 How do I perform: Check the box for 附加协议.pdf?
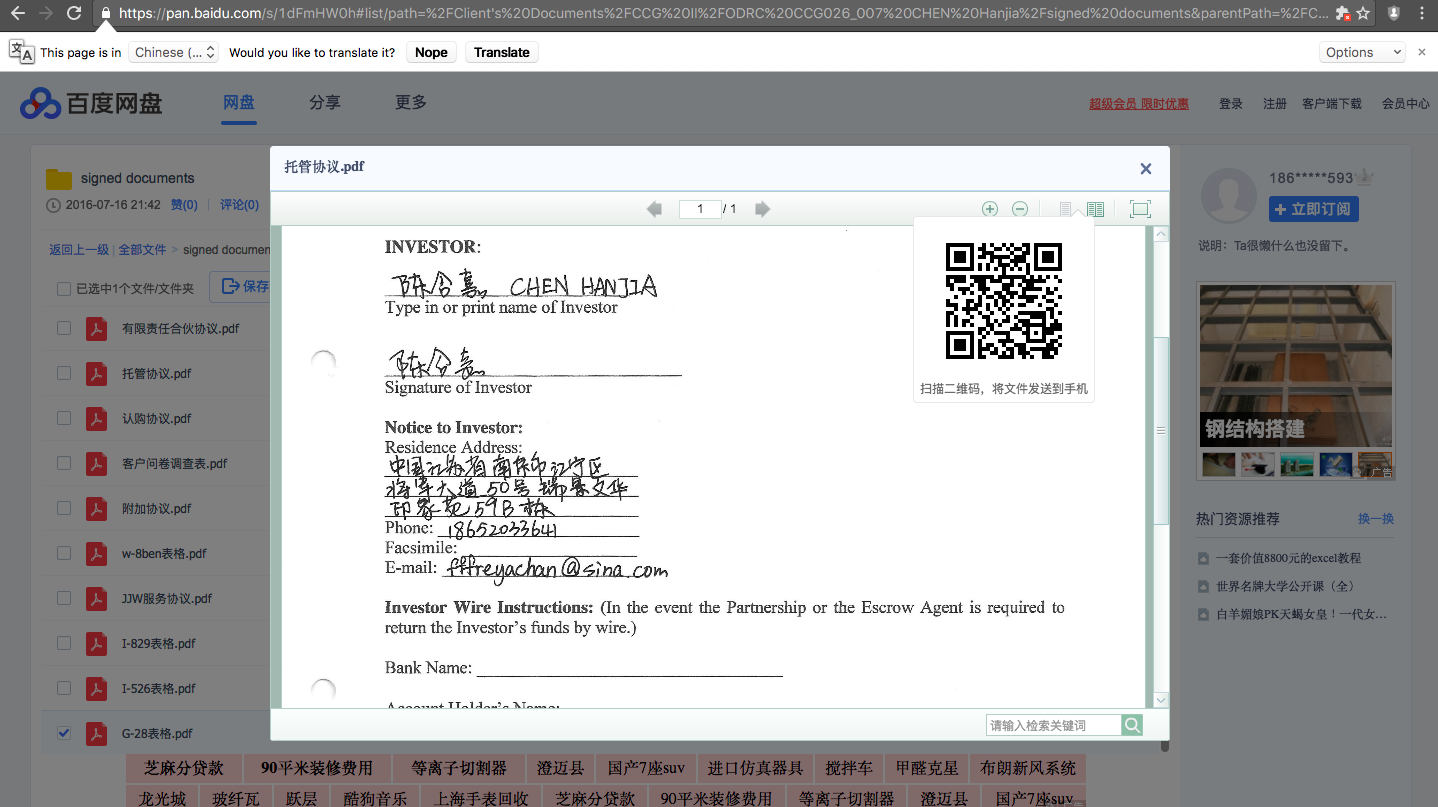pos(64,508)
